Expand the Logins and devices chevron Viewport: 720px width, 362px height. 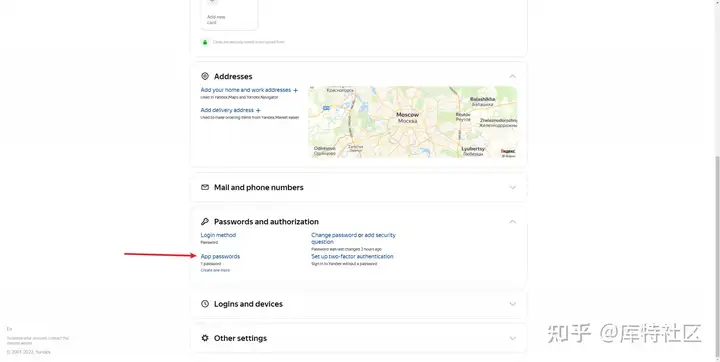[x=512, y=304]
